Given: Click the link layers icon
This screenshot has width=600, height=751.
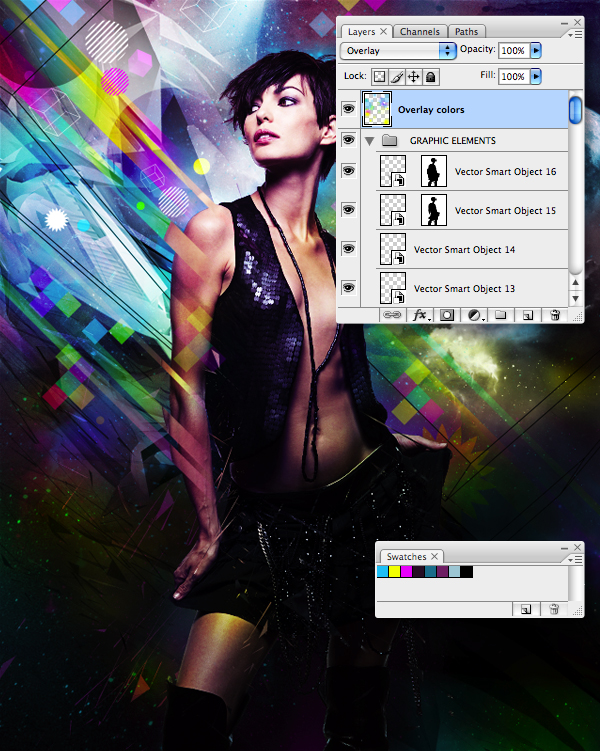Looking at the screenshot, I should (x=392, y=315).
